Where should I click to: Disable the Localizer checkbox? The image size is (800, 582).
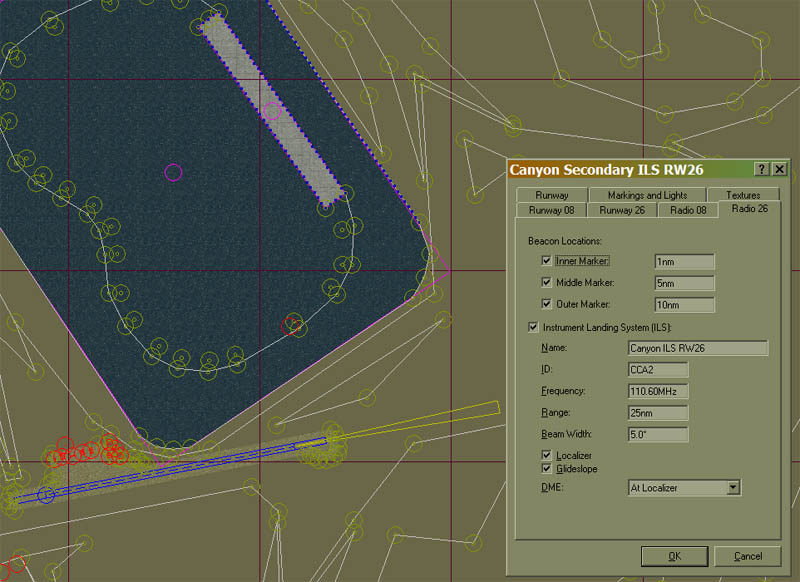(546, 455)
